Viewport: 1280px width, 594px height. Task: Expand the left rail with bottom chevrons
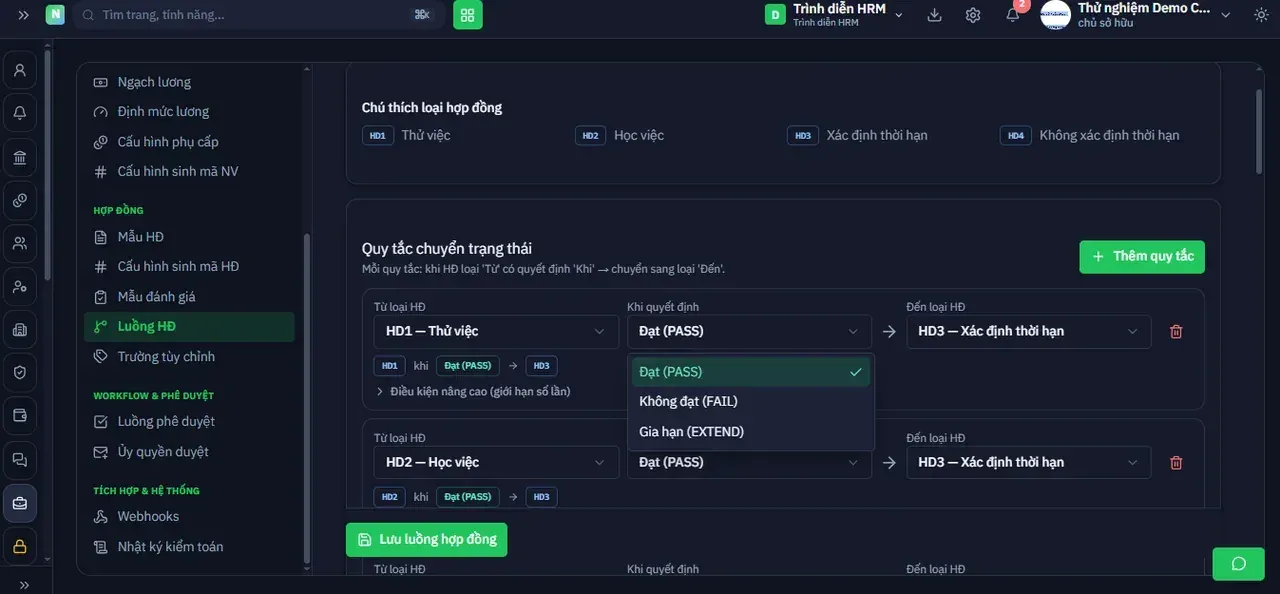pyautogui.click(x=23, y=584)
